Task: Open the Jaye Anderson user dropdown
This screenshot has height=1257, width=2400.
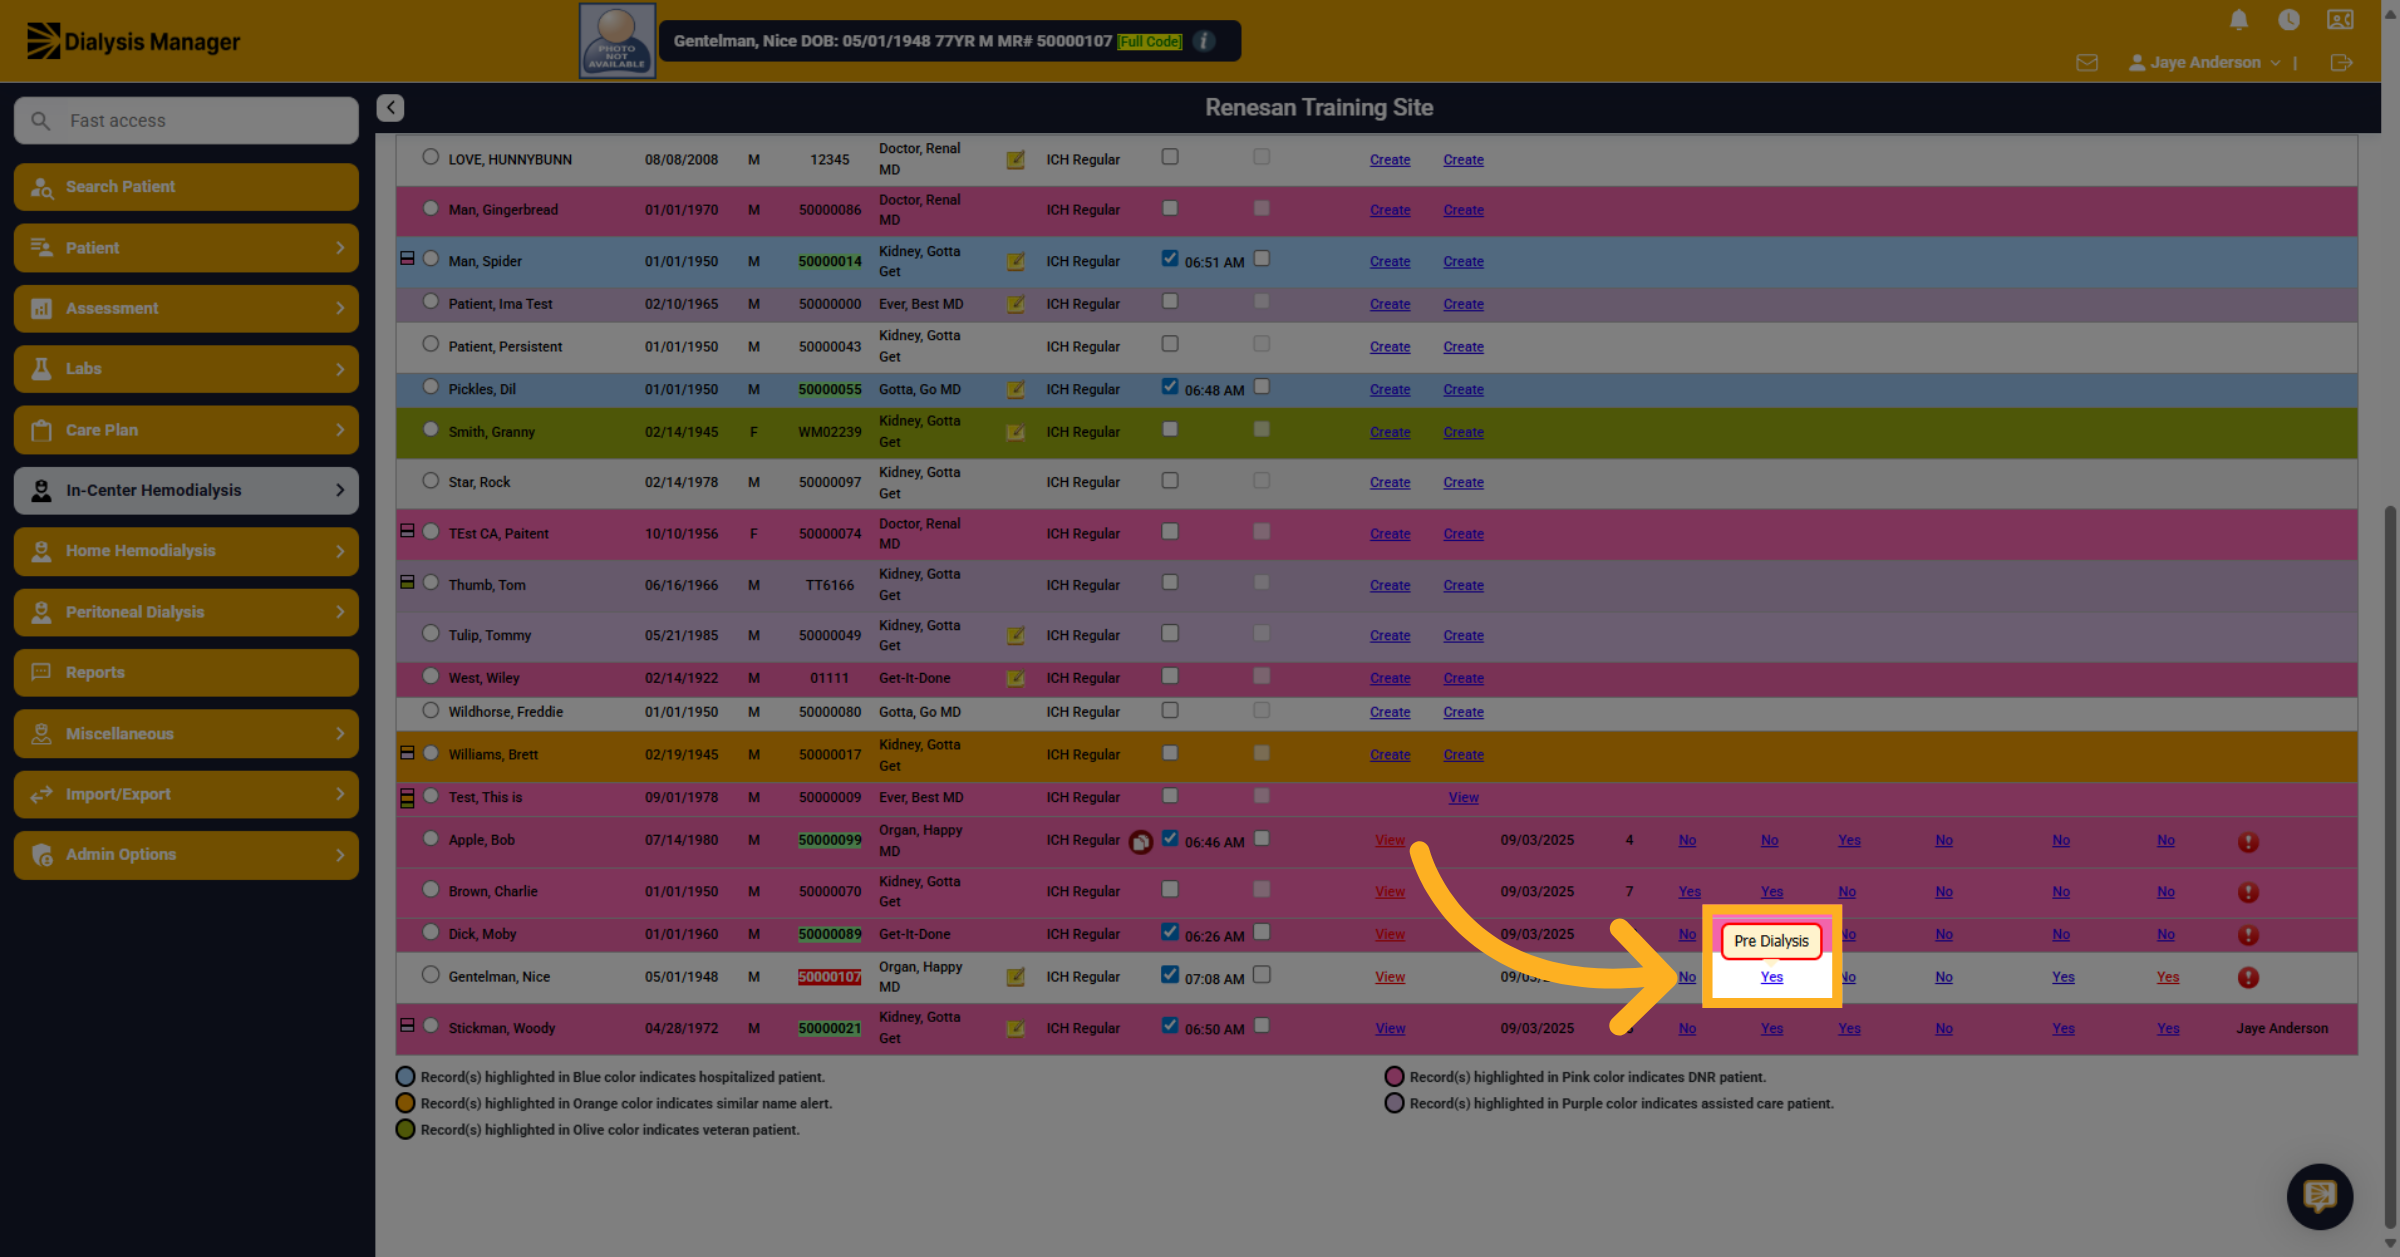Action: pyautogui.click(x=2204, y=63)
